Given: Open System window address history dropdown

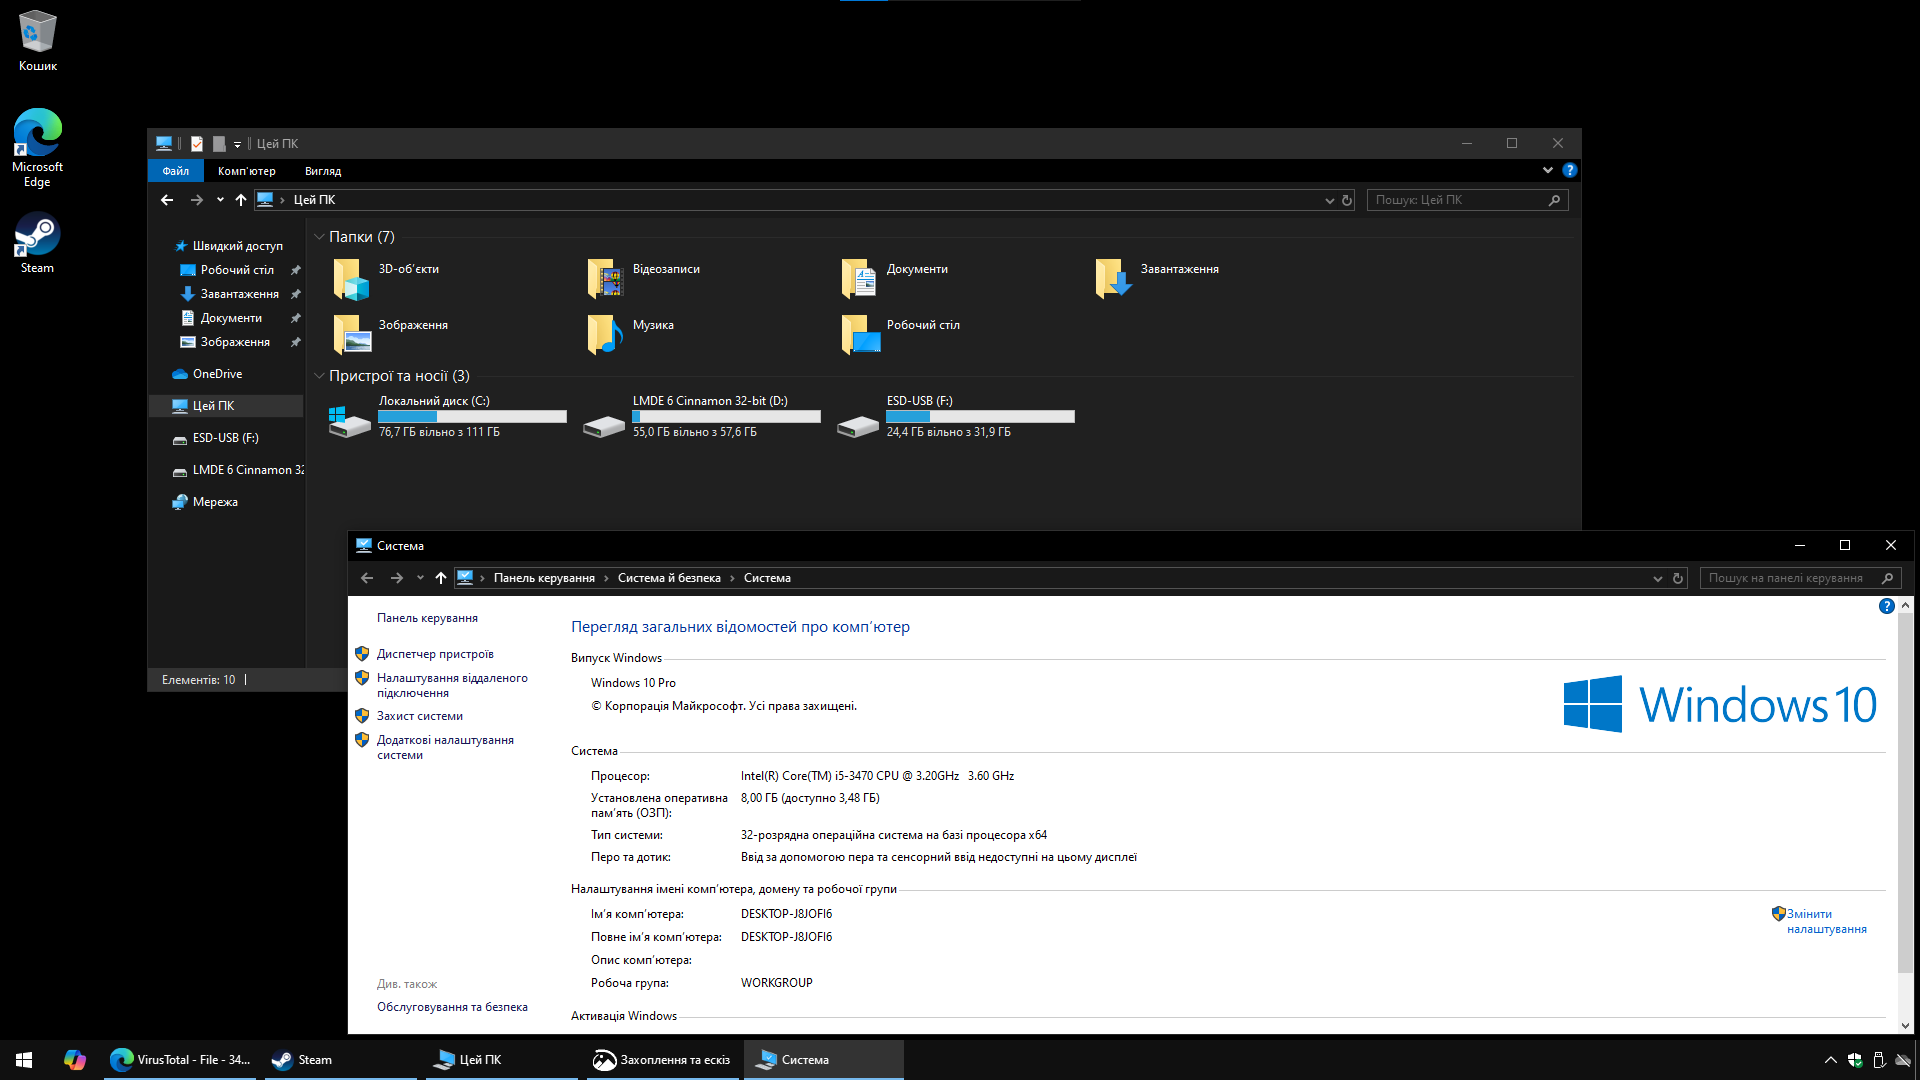Looking at the screenshot, I should point(1658,578).
